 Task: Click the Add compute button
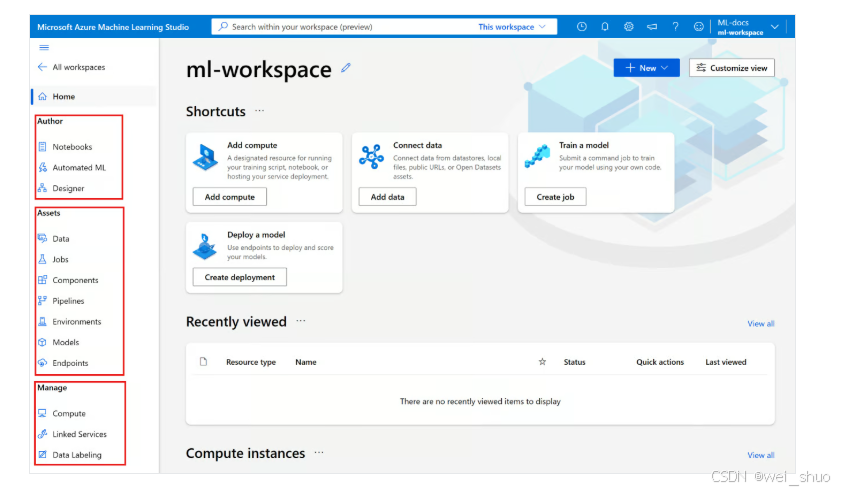tap(230, 197)
